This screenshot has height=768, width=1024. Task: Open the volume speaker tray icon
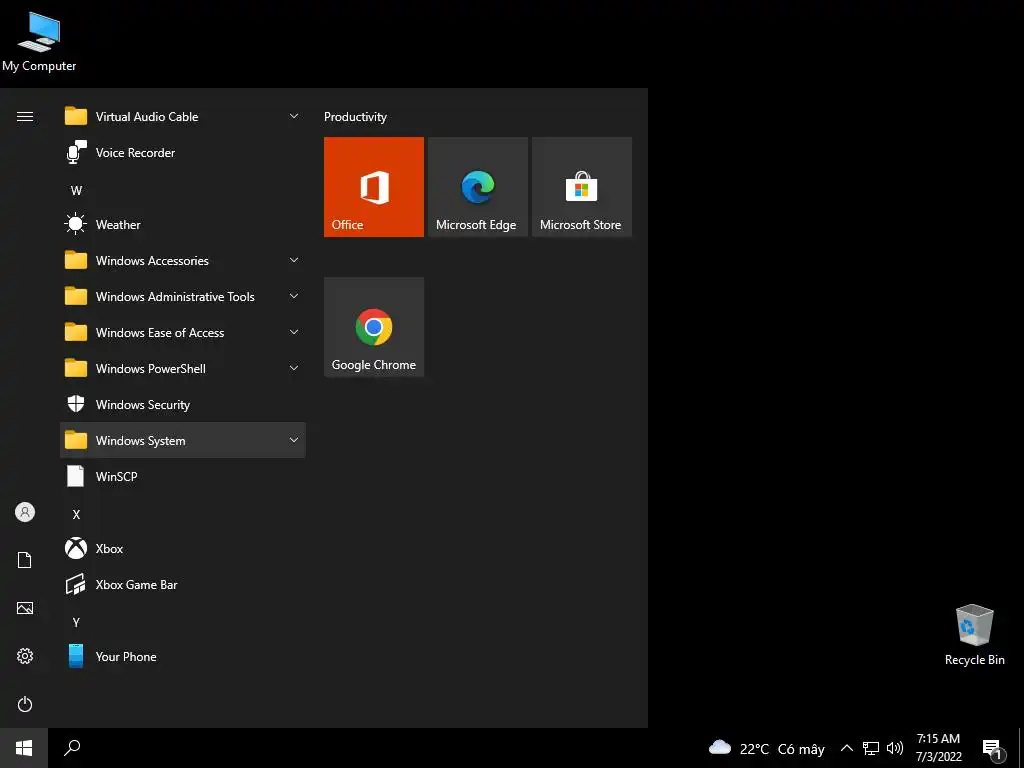point(895,748)
